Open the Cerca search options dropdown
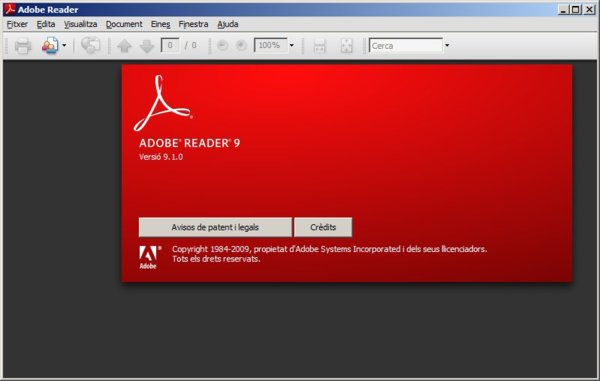The width and height of the screenshot is (600, 381). (x=447, y=46)
